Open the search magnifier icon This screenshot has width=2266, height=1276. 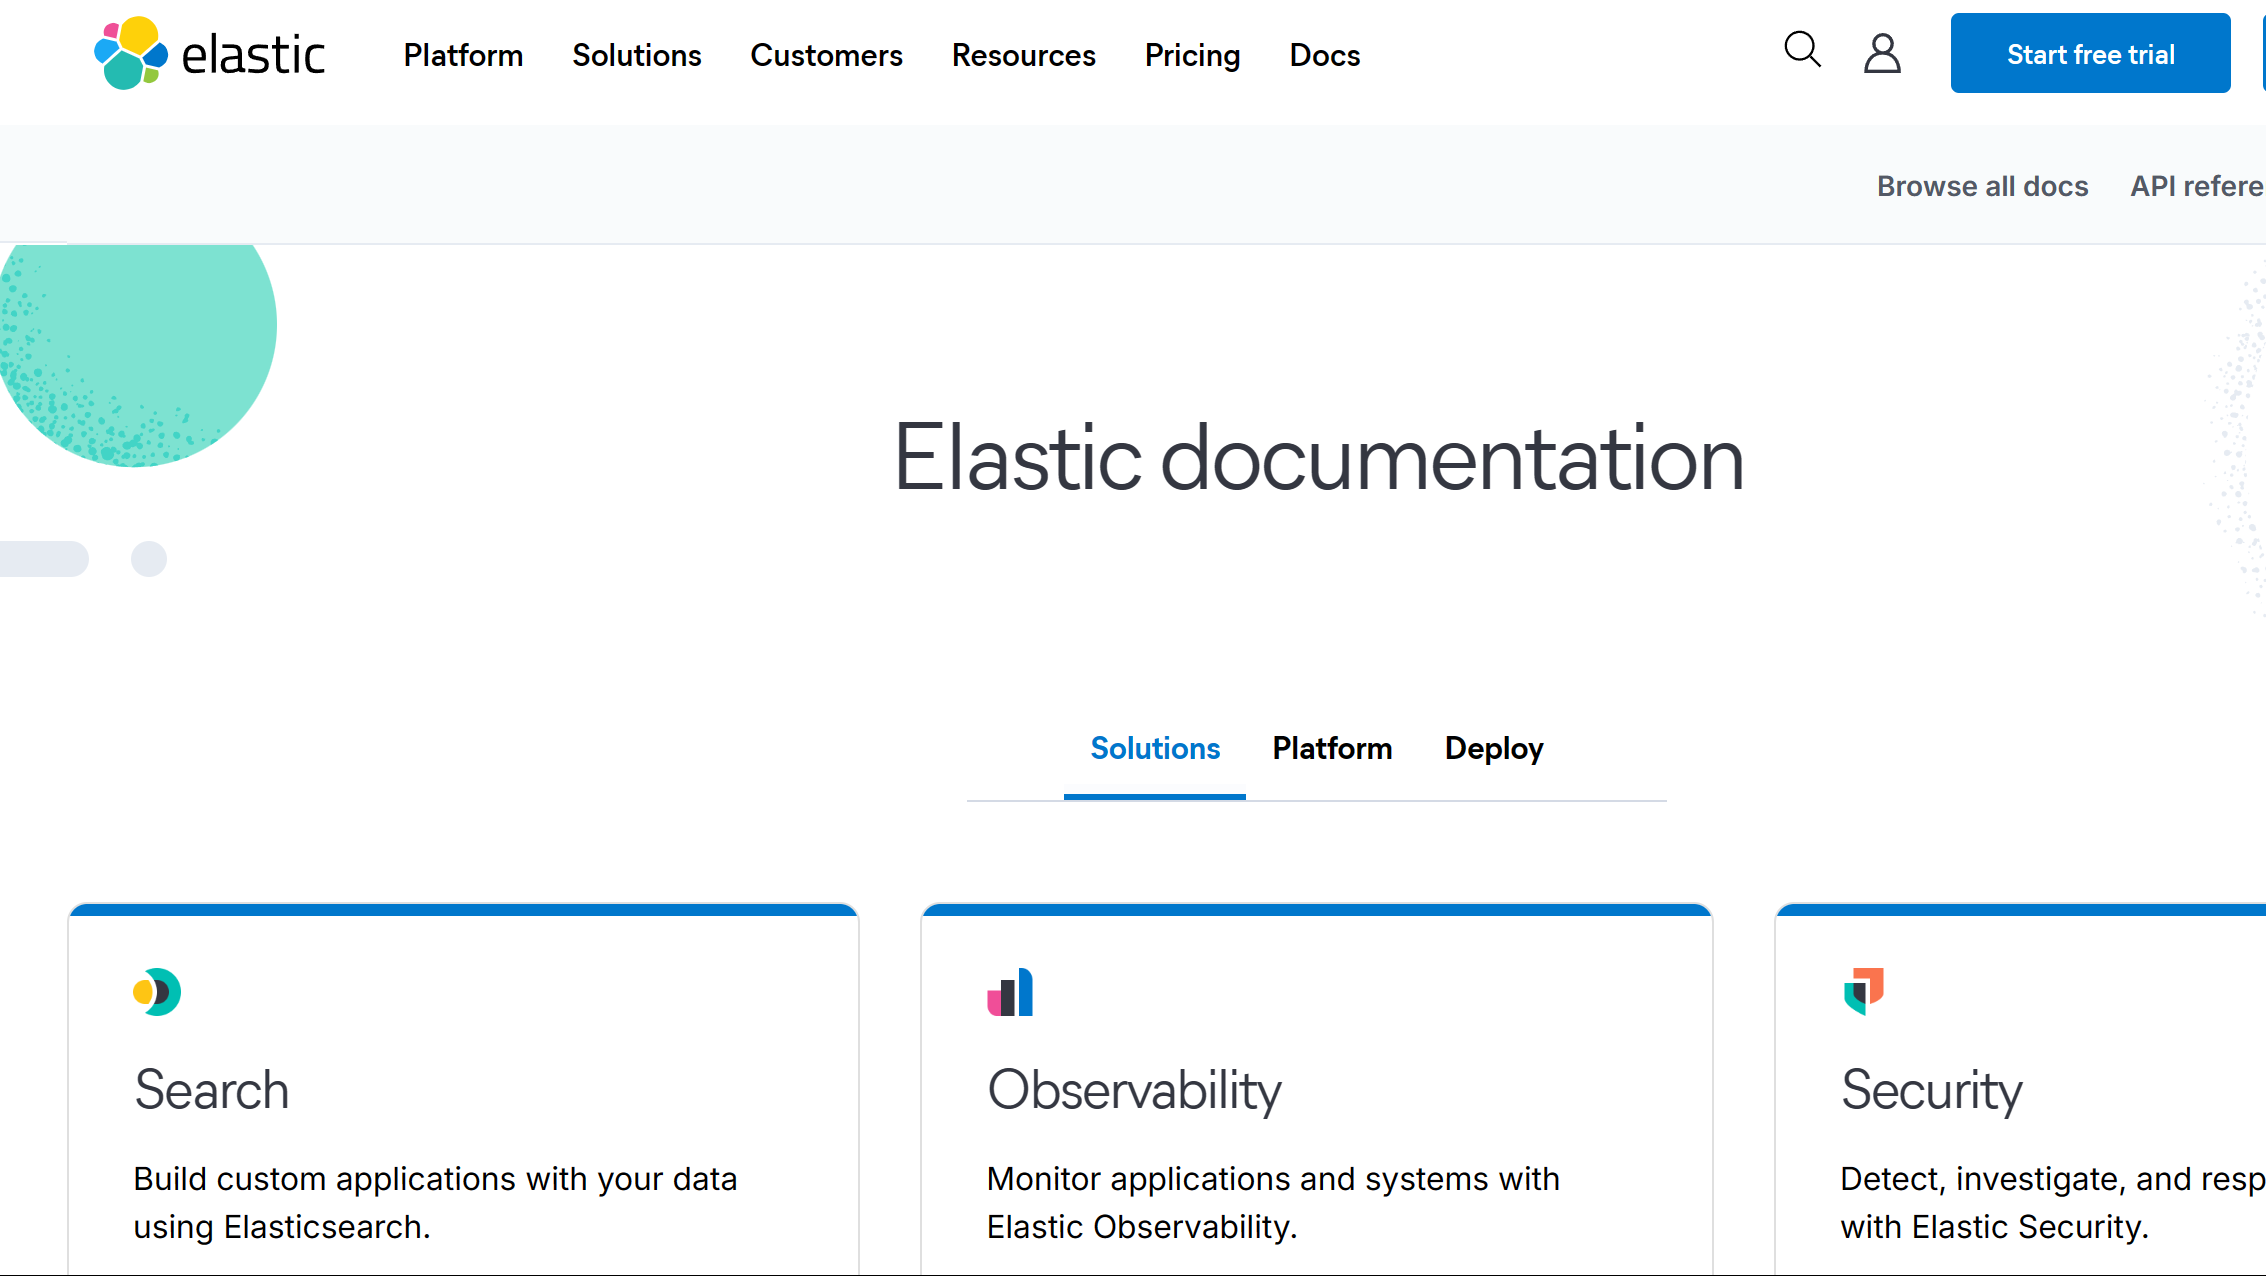point(1802,50)
